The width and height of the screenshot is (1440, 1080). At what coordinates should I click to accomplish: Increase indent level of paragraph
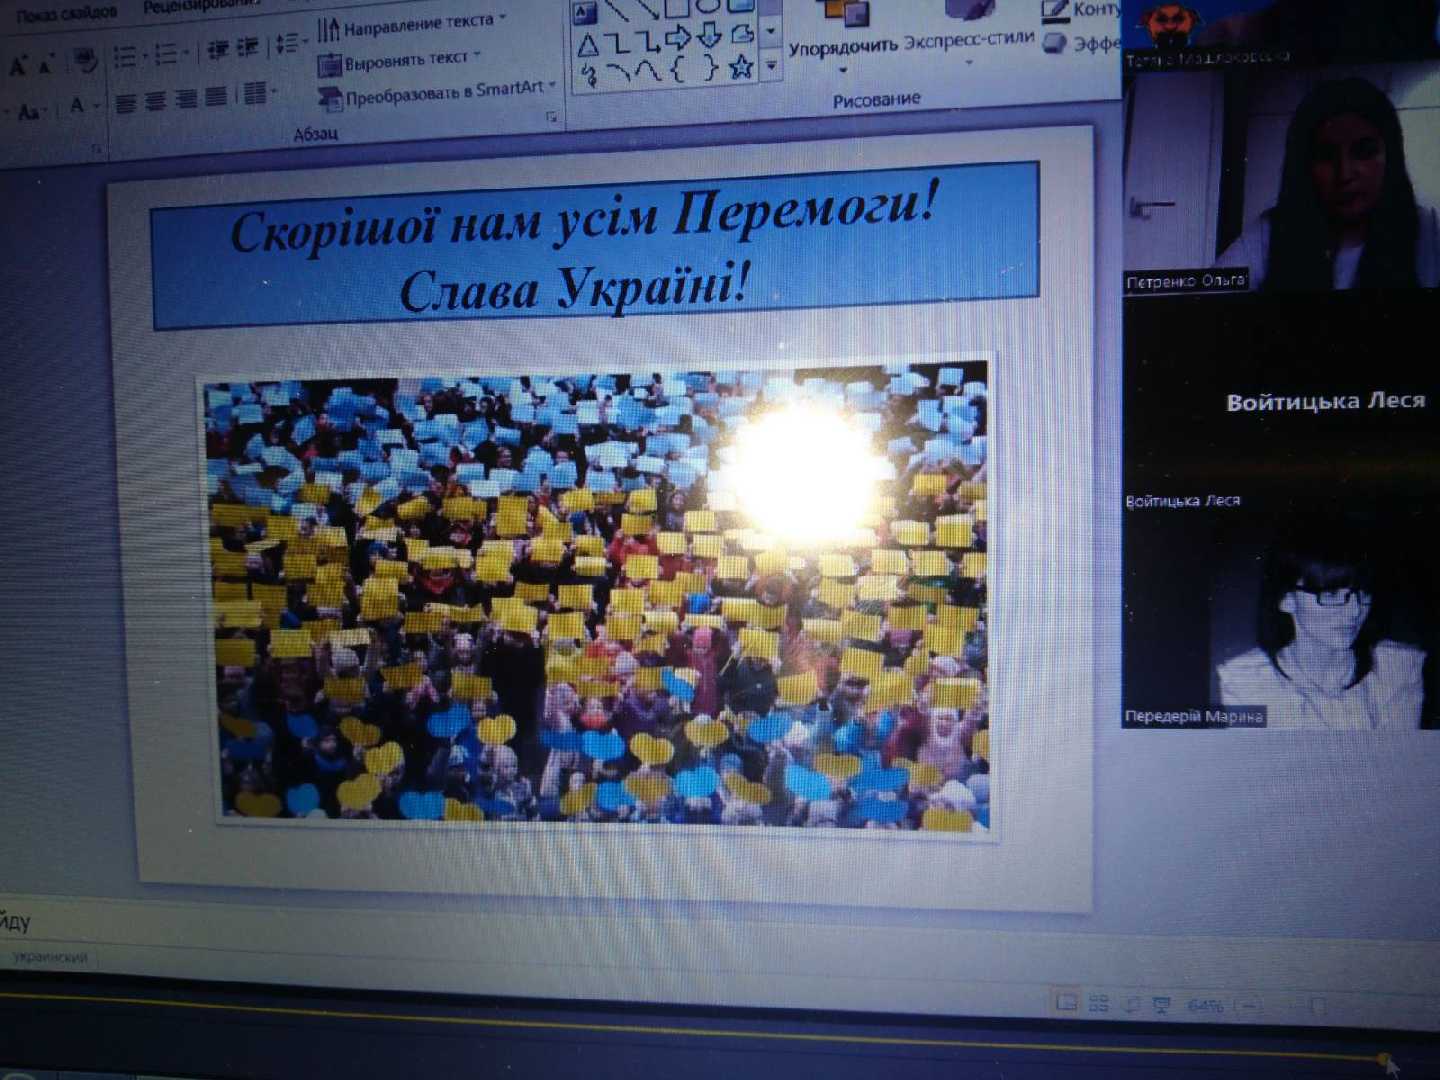pyautogui.click(x=247, y=48)
